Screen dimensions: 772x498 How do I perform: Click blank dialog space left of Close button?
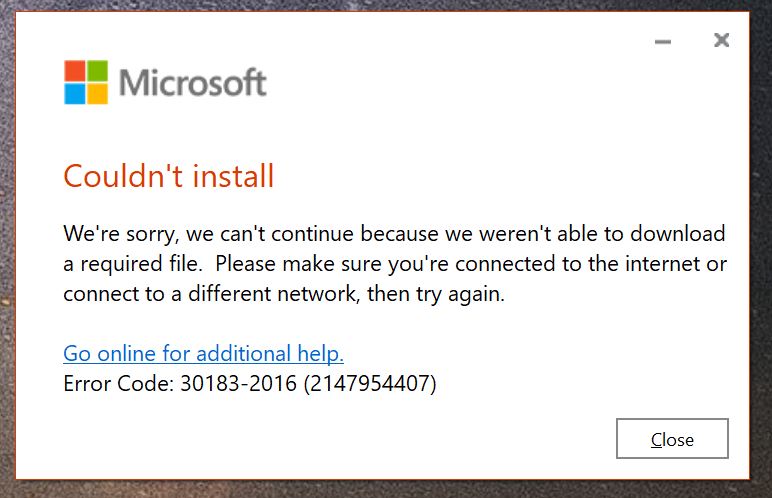coord(350,439)
